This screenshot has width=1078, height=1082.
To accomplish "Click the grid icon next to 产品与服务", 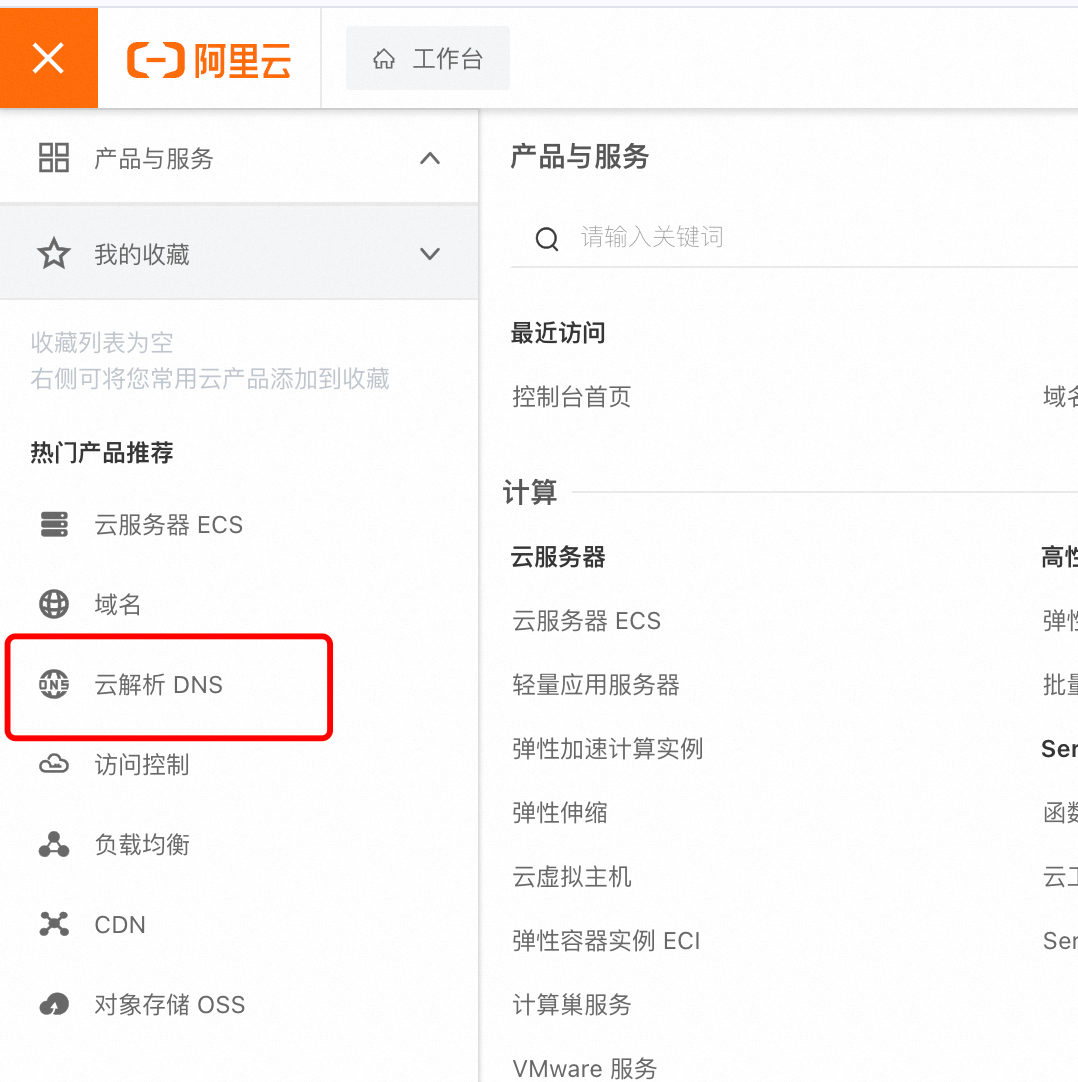I will [x=53, y=157].
